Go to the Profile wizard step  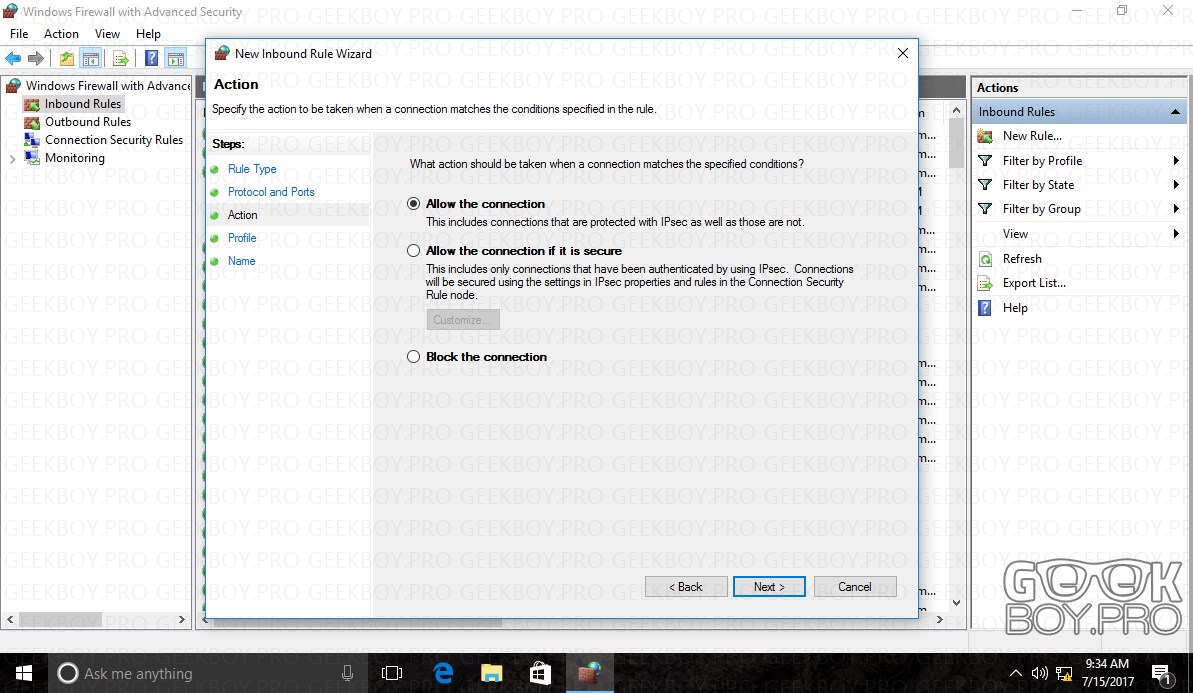click(242, 237)
